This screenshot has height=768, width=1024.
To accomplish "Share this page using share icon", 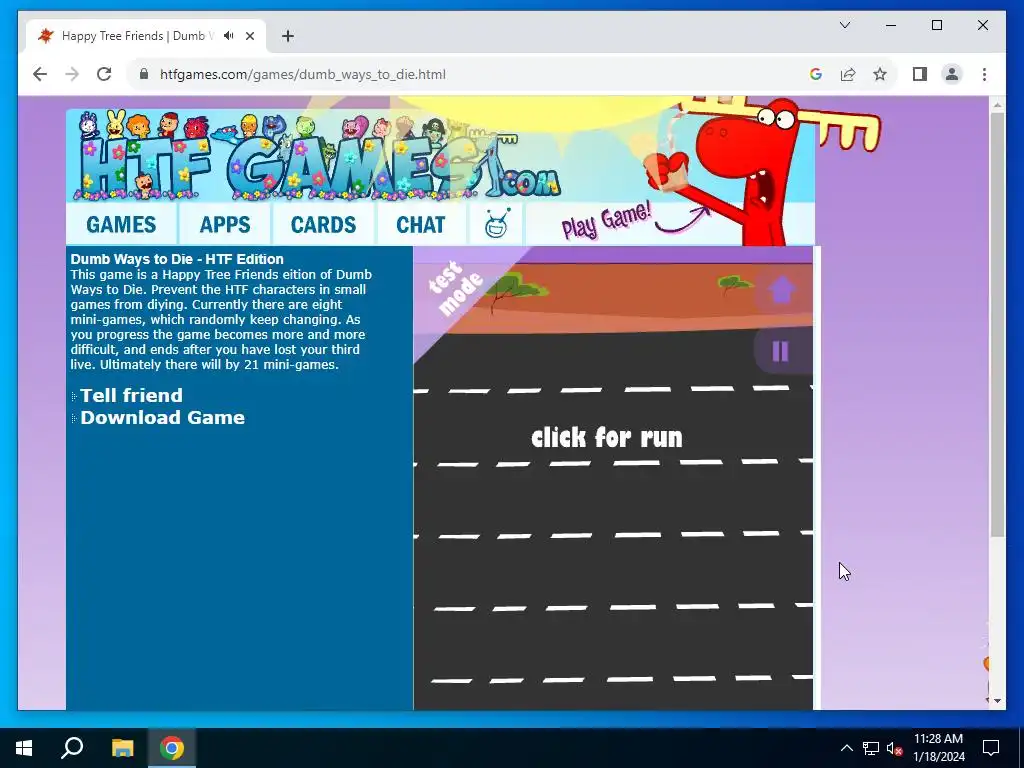I will [848, 74].
